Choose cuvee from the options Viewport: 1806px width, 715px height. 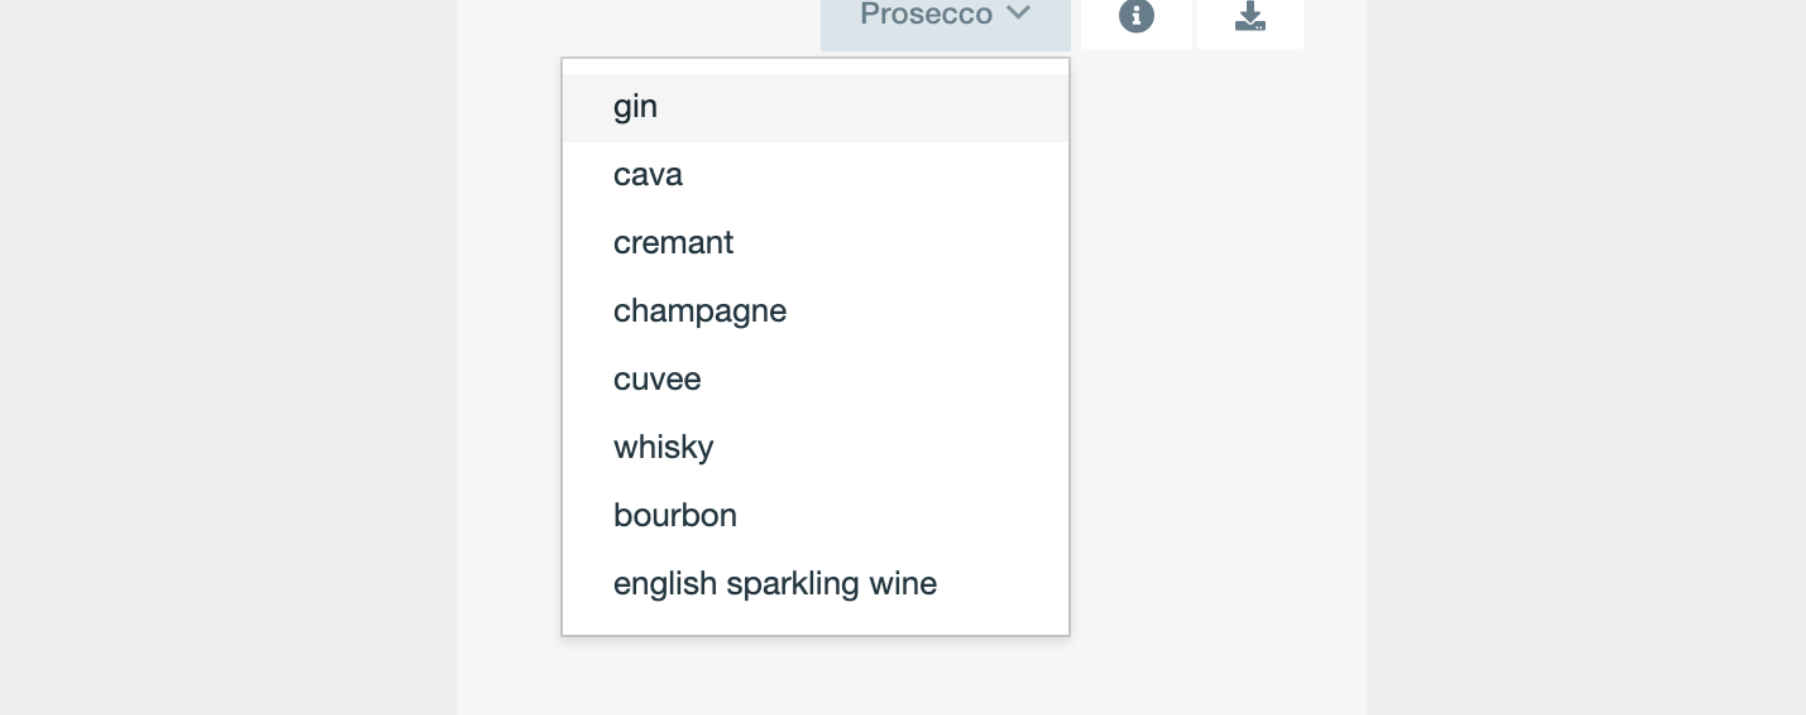pyautogui.click(x=657, y=379)
